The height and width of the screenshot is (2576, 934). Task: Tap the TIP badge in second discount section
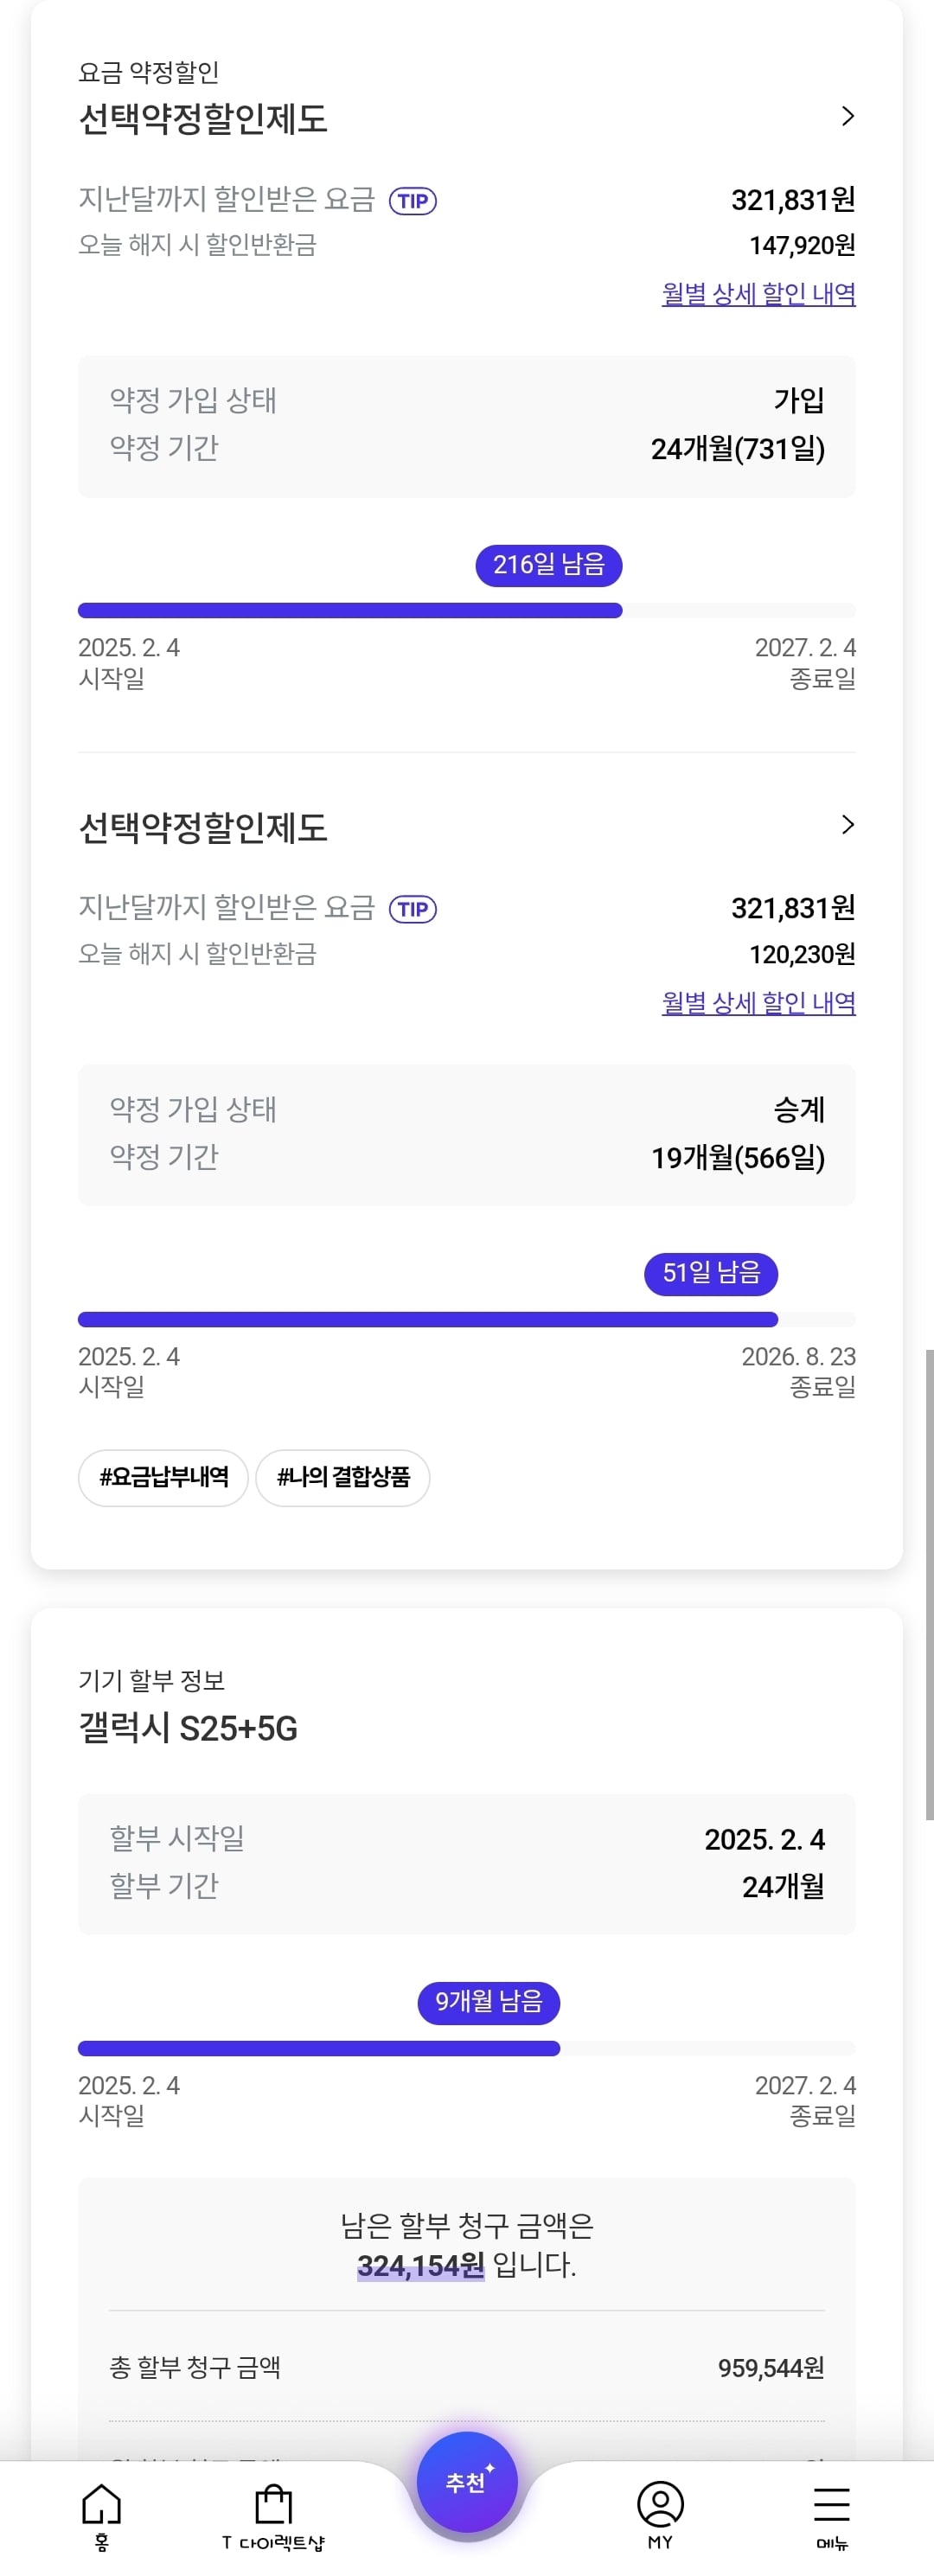(x=413, y=909)
